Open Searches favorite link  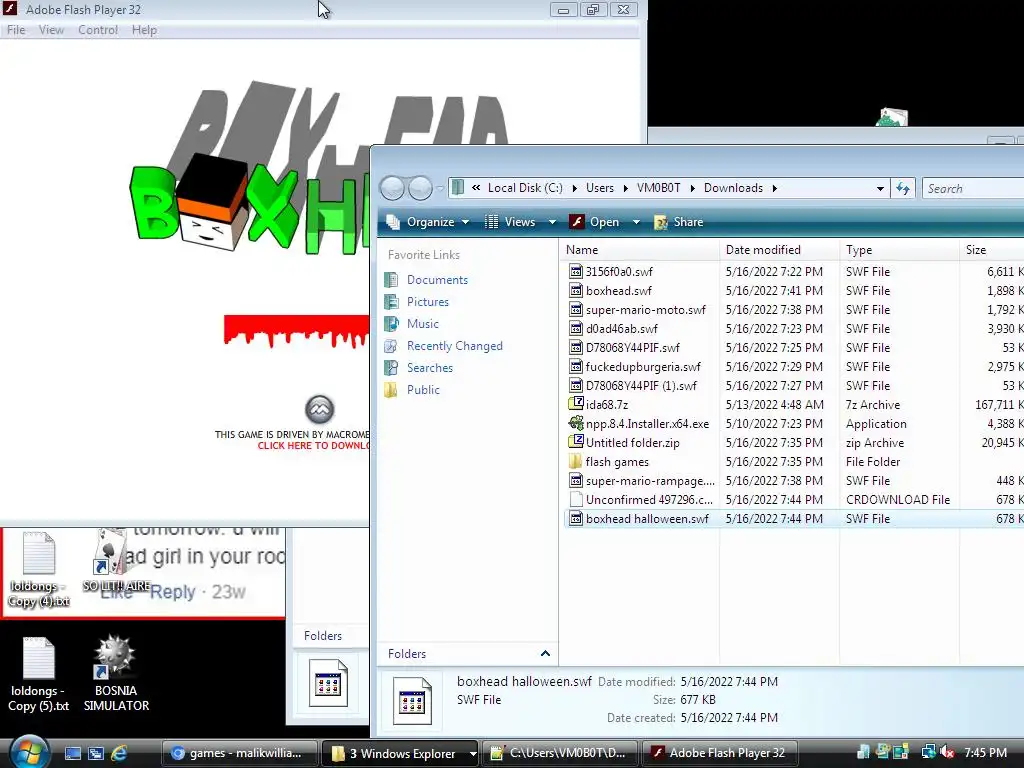click(430, 368)
